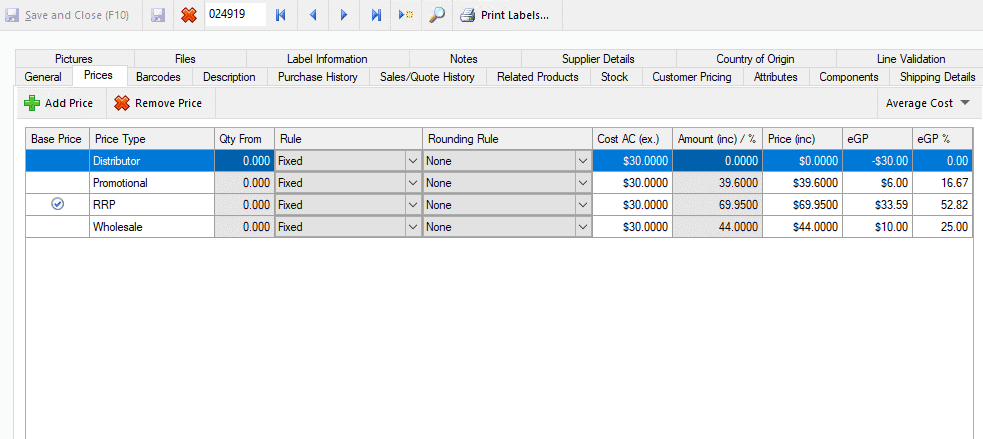Go to previous record arrow
The height and width of the screenshot is (439, 983).
[313, 15]
